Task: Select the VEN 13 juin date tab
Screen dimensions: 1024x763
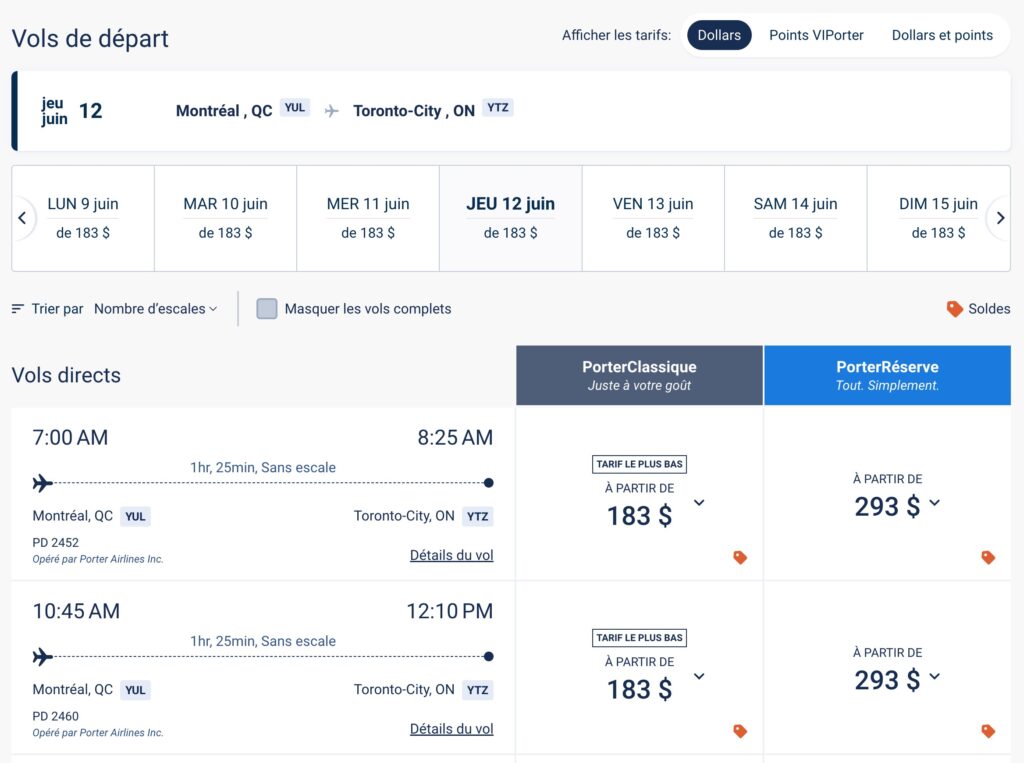Action: (653, 218)
